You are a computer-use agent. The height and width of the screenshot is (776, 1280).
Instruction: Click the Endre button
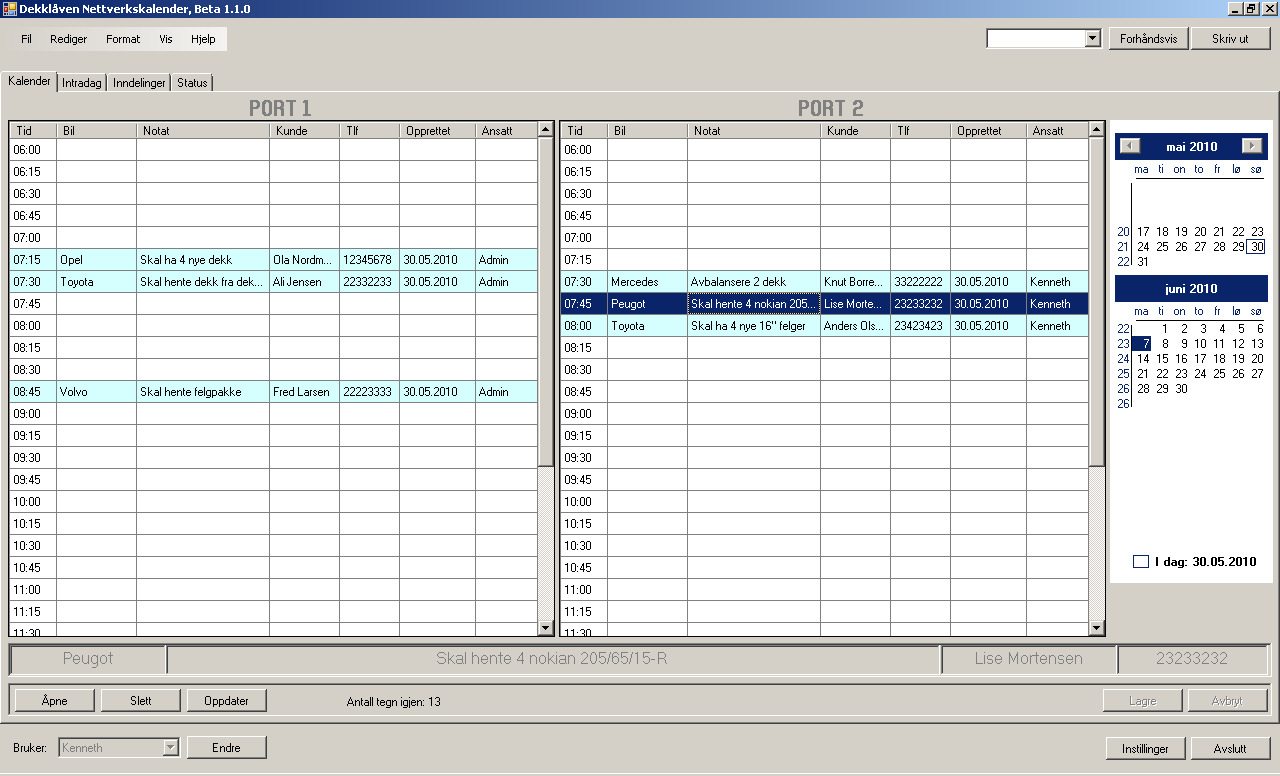click(227, 747)
